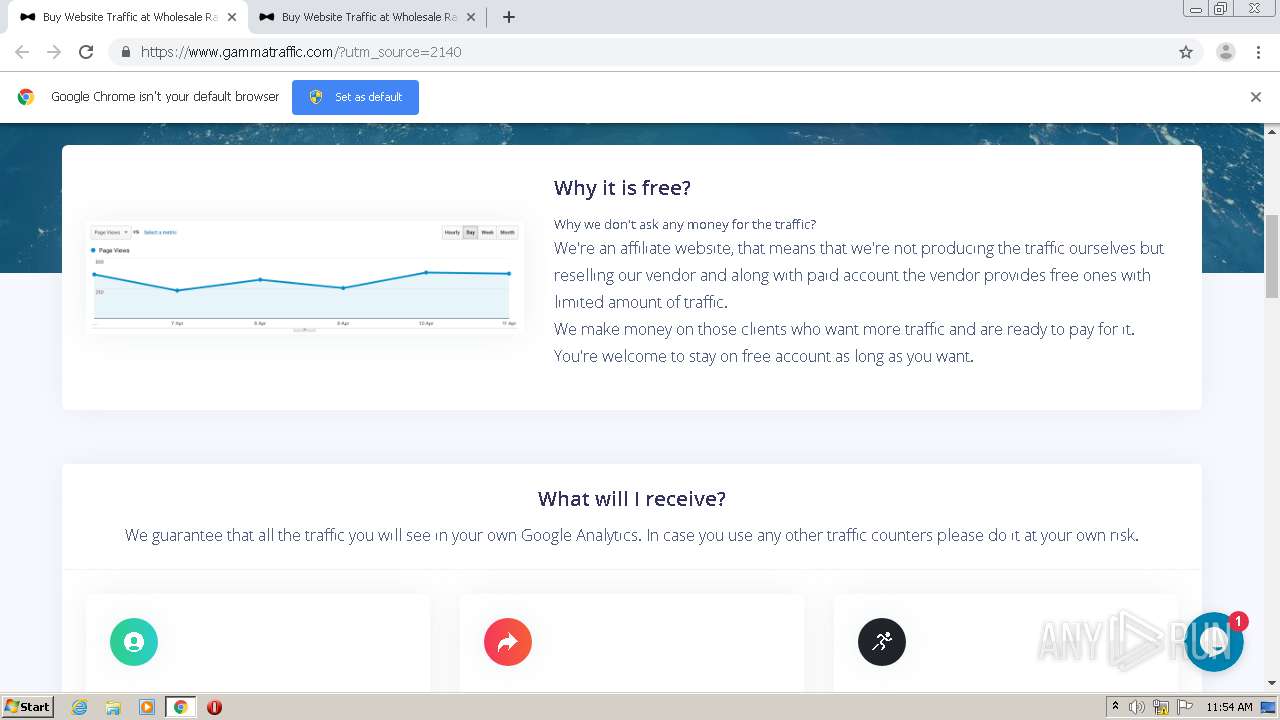Click the Chrome logo in infobar
This screenshot has height=720, width=1280.
click(x=26, y=97)
